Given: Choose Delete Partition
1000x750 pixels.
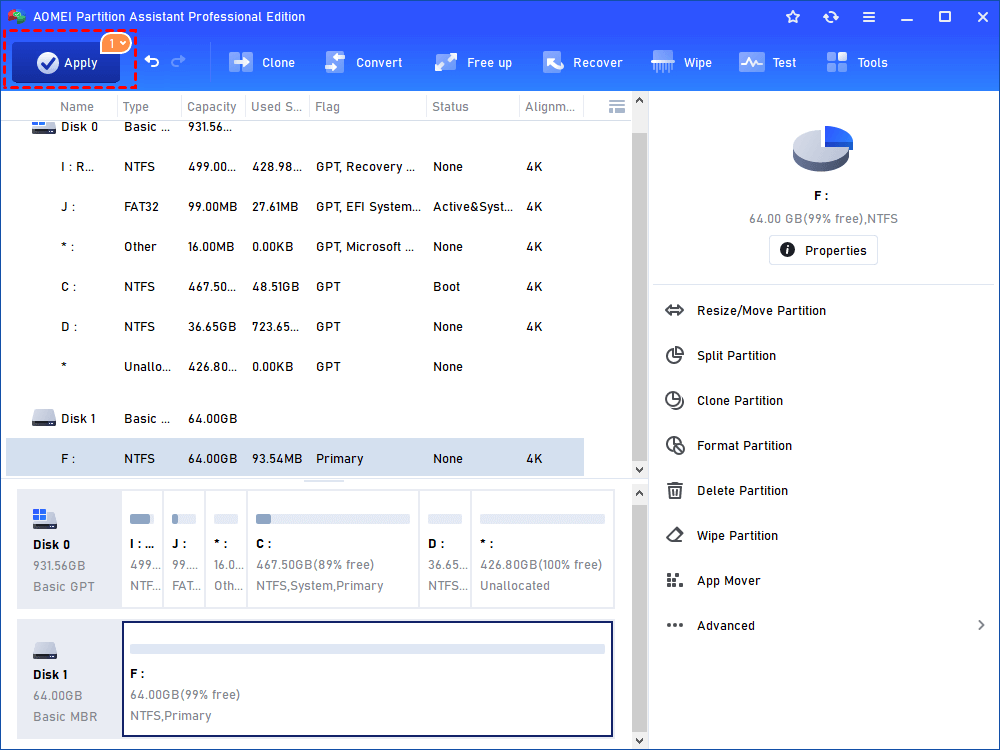Looking at the screenshot, I should [742, 490].
